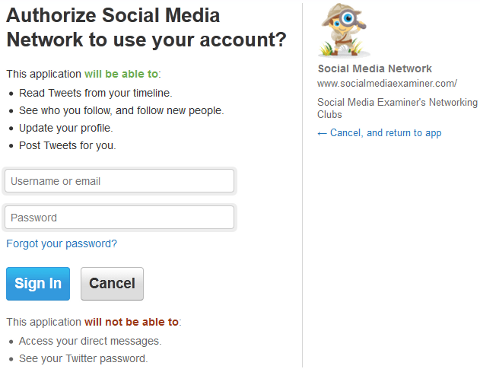The width and height of the screenshot is (480, 369).
Task: Click the Social Media Network app name
Action: point(375,69)
